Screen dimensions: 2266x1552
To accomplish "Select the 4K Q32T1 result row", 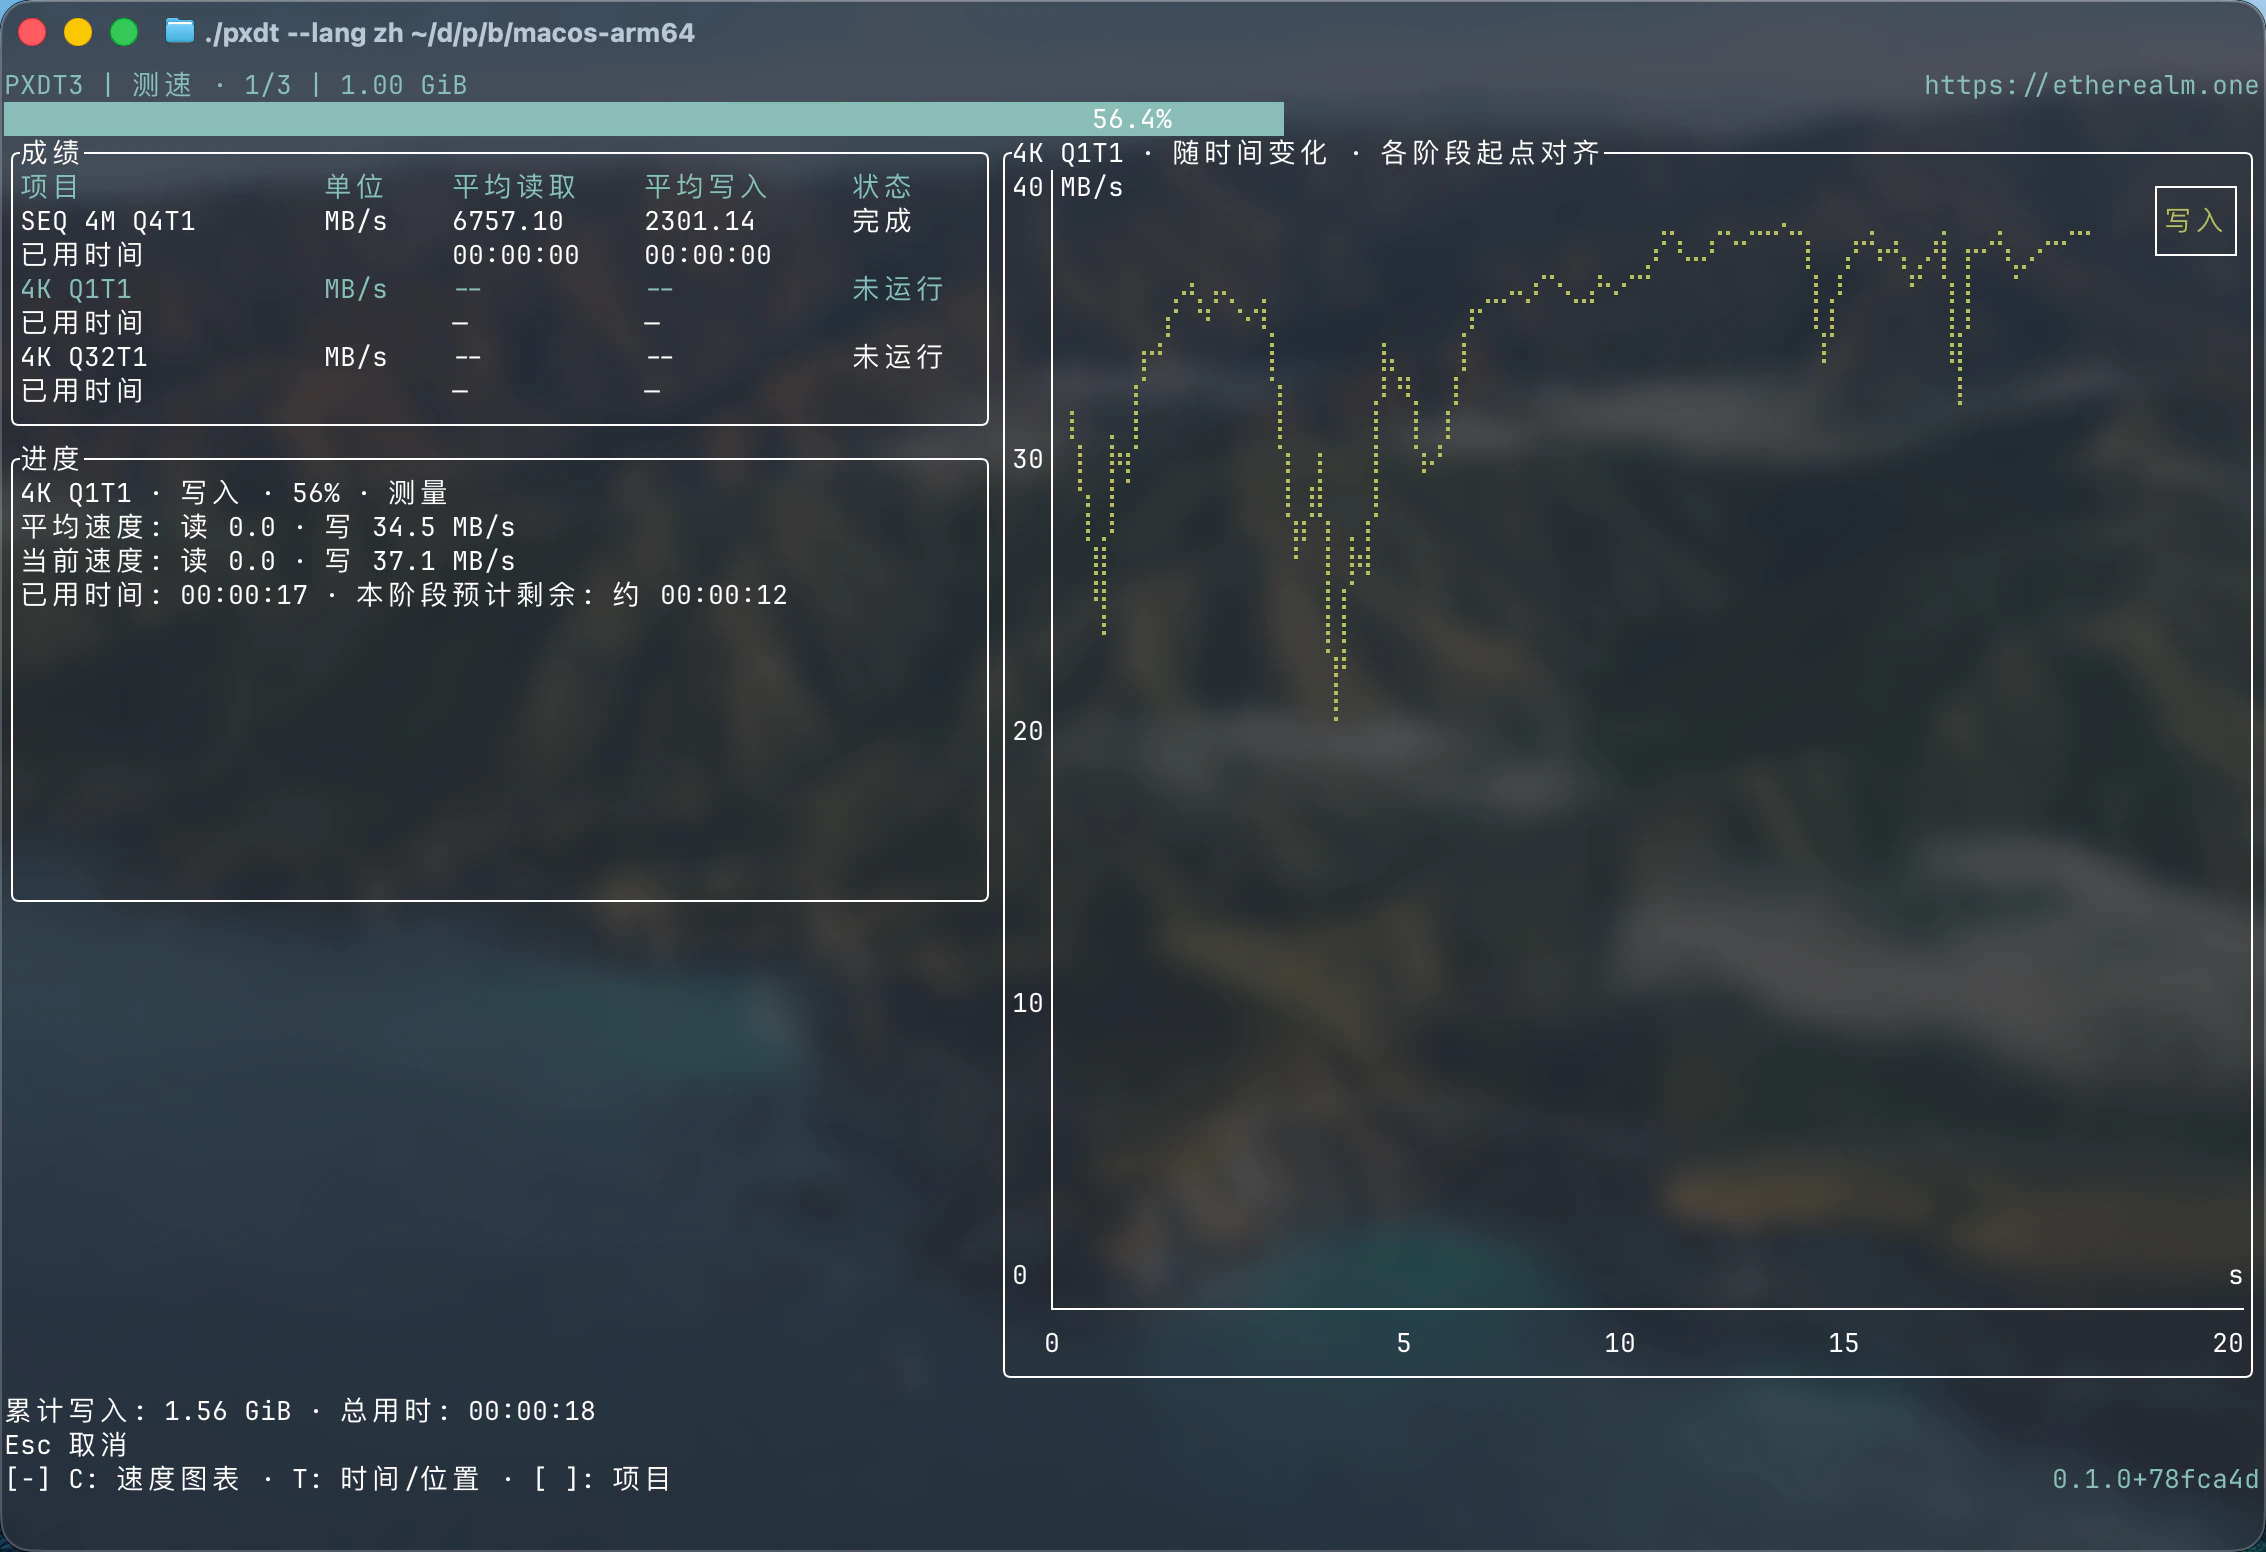I will point(500,357).
